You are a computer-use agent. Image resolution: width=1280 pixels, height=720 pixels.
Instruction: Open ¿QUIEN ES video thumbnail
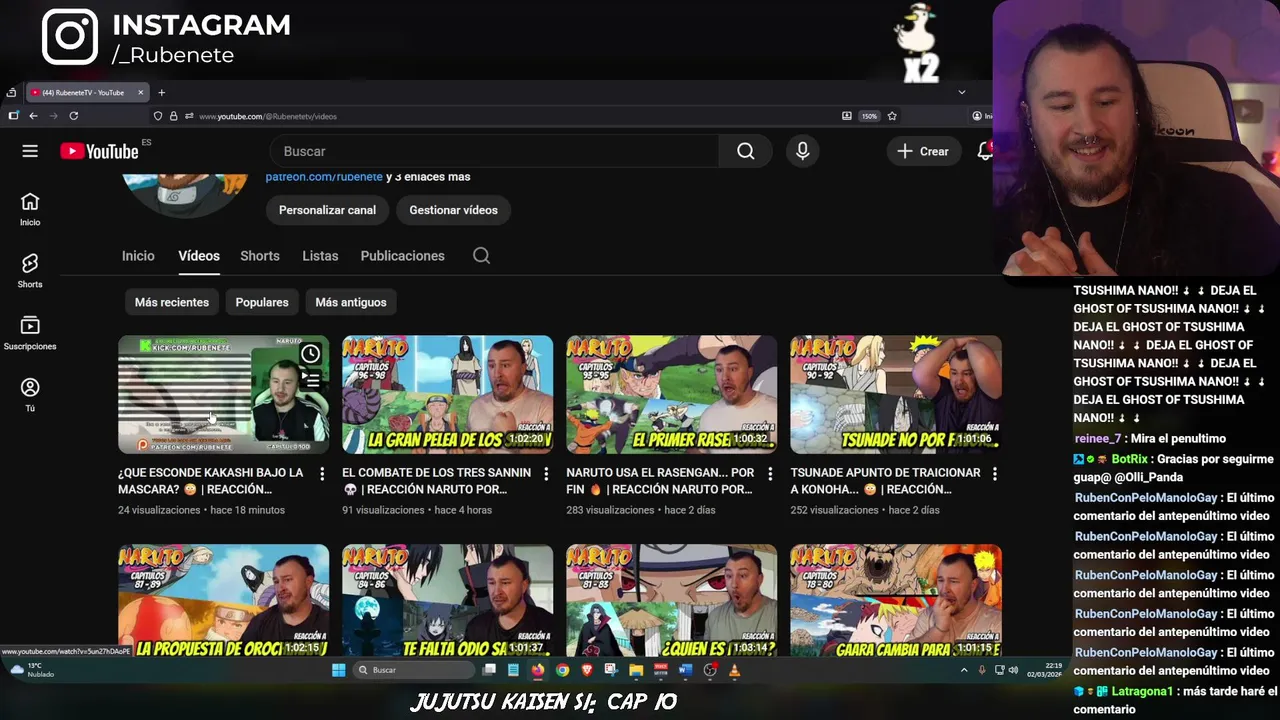pyautogui.click(x=671, y=600)
